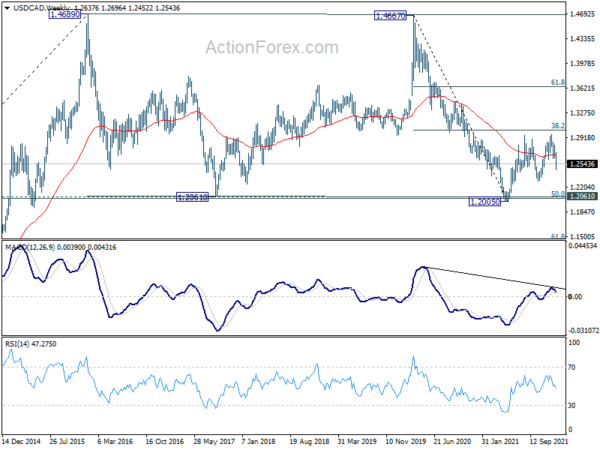Click the 6 Mar 2016 date label
This screenshot has height=450, width=600.
(x=115, y=441)
